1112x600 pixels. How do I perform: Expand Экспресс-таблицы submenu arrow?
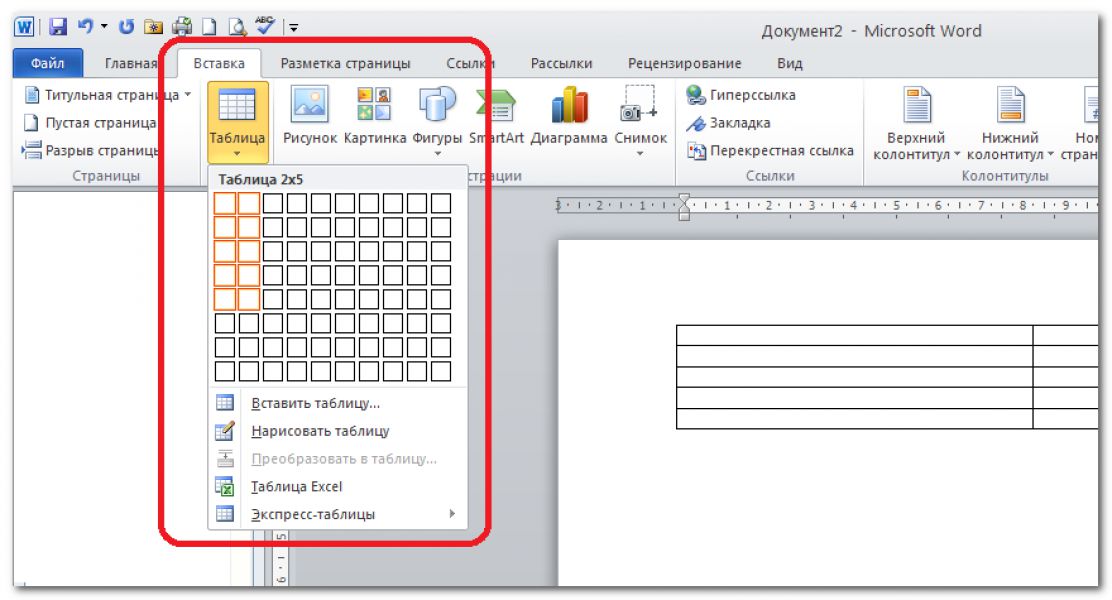point(452,513)
